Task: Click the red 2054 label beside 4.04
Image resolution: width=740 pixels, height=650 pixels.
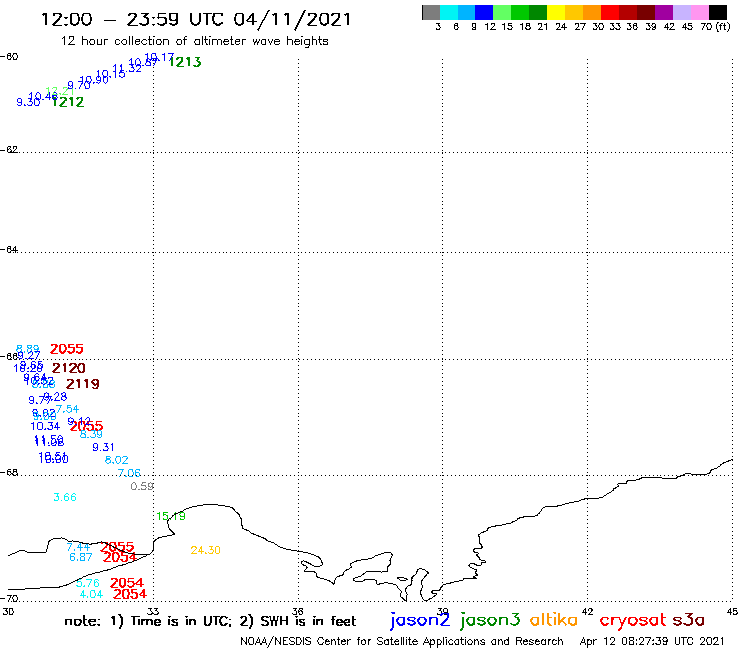Action: pyautogui.click(x=130, y=594)
